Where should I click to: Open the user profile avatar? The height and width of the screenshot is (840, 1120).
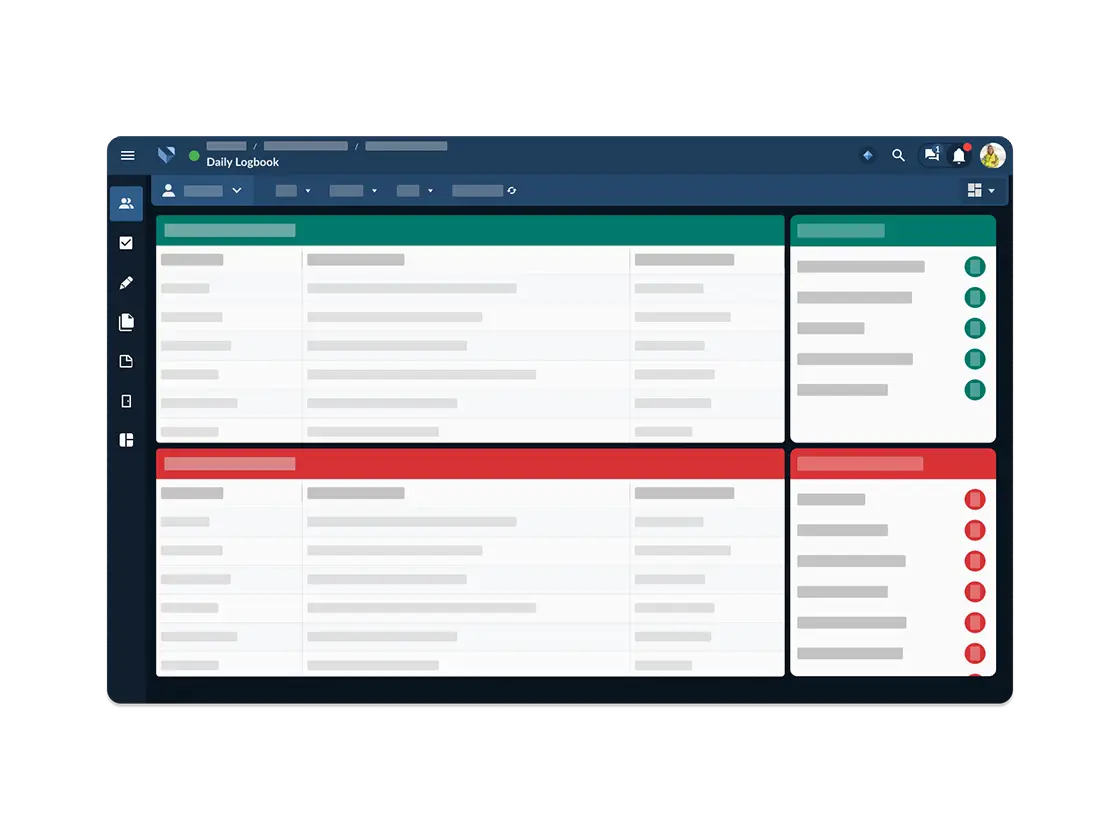(992, 155)
